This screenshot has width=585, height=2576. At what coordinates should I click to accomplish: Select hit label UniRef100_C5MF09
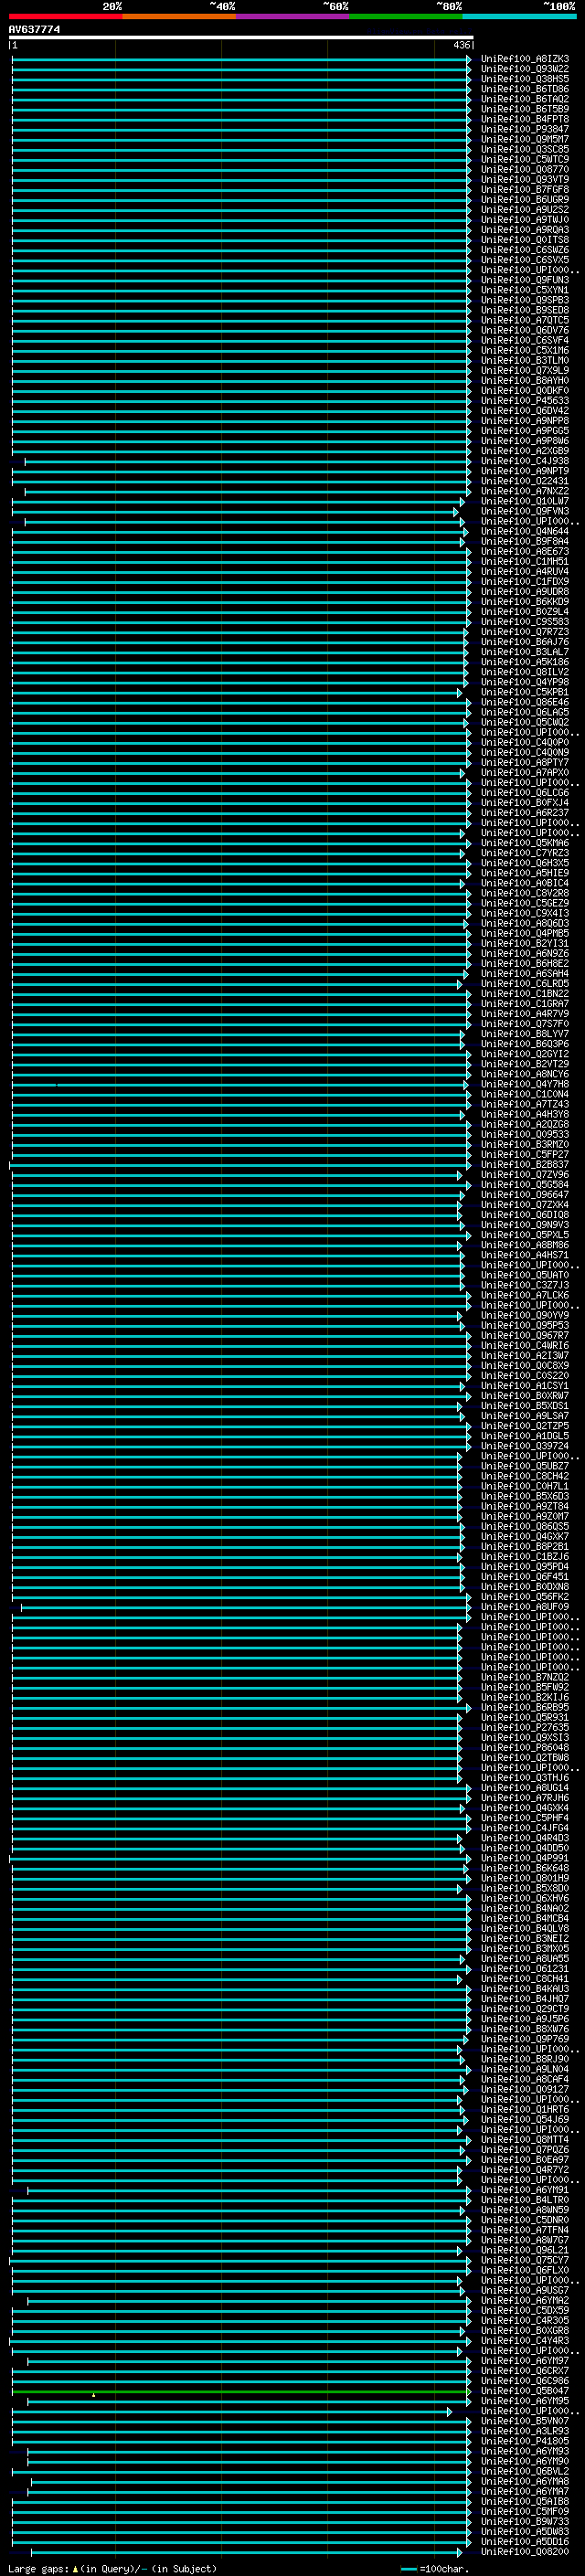coord(525,2511)
